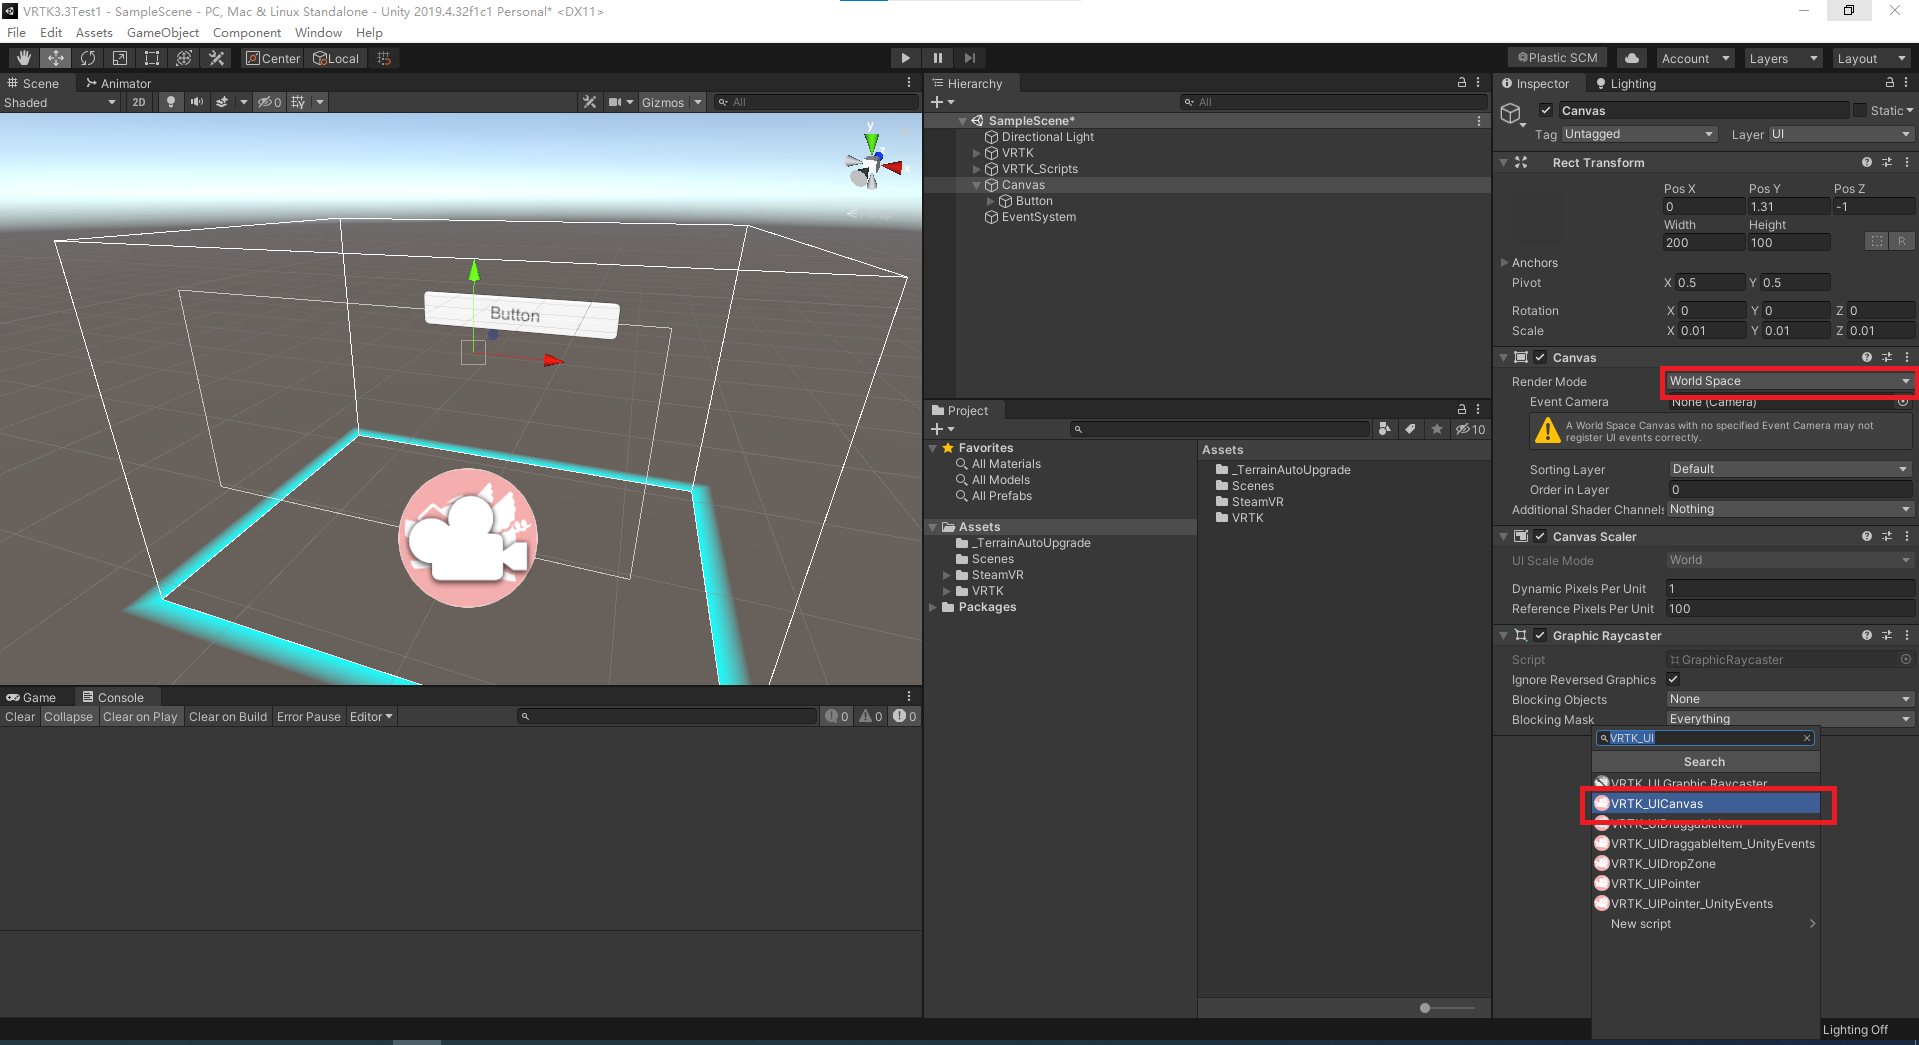Select All Materials favorite
This screenshot has width=1919, height=1045.
coord(1006,464)
